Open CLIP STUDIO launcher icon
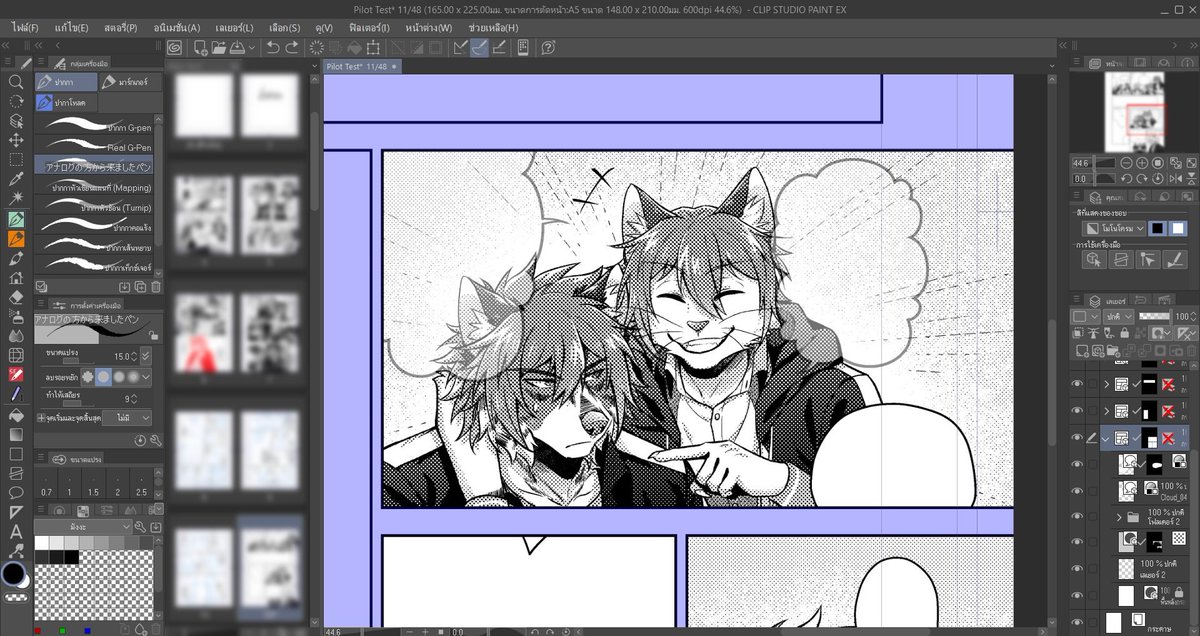This screenshot has width=1200, height=636. (175, 47)
